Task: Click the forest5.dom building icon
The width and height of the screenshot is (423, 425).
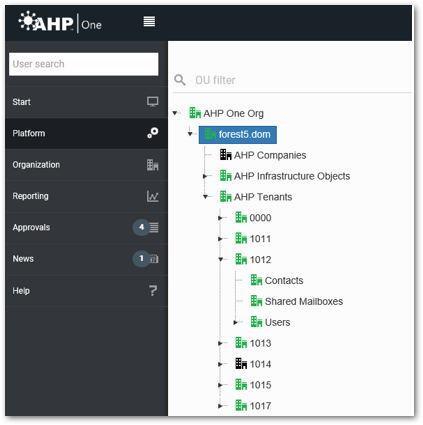Action: click(210, 134)
